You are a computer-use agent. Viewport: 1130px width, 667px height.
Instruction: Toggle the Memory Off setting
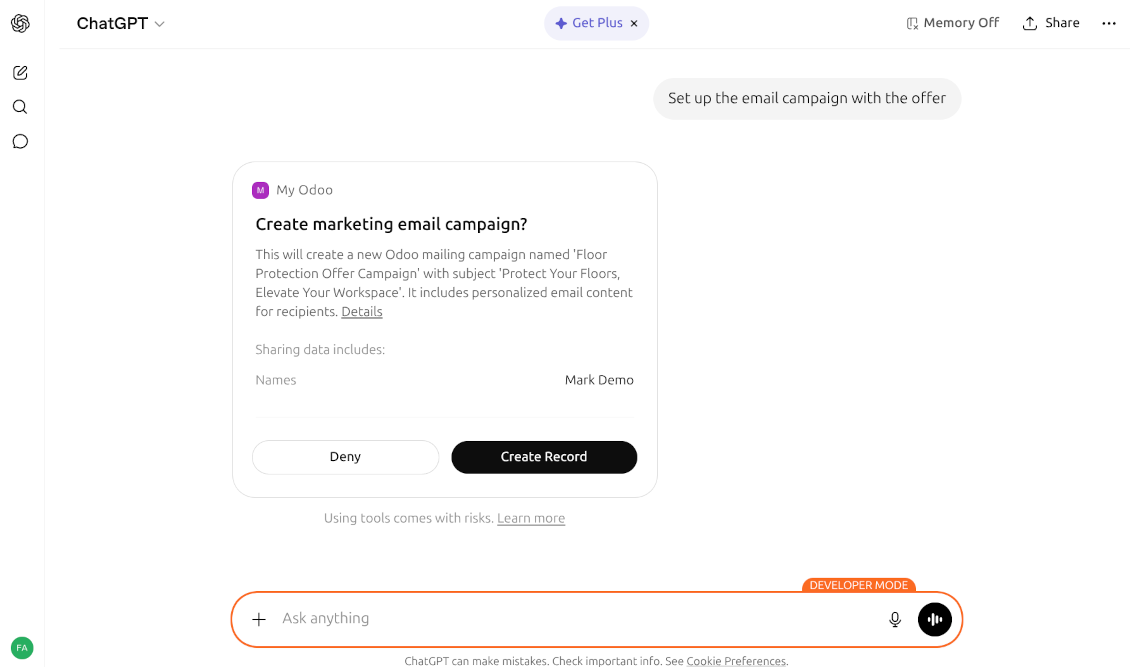tap(951, 22)
